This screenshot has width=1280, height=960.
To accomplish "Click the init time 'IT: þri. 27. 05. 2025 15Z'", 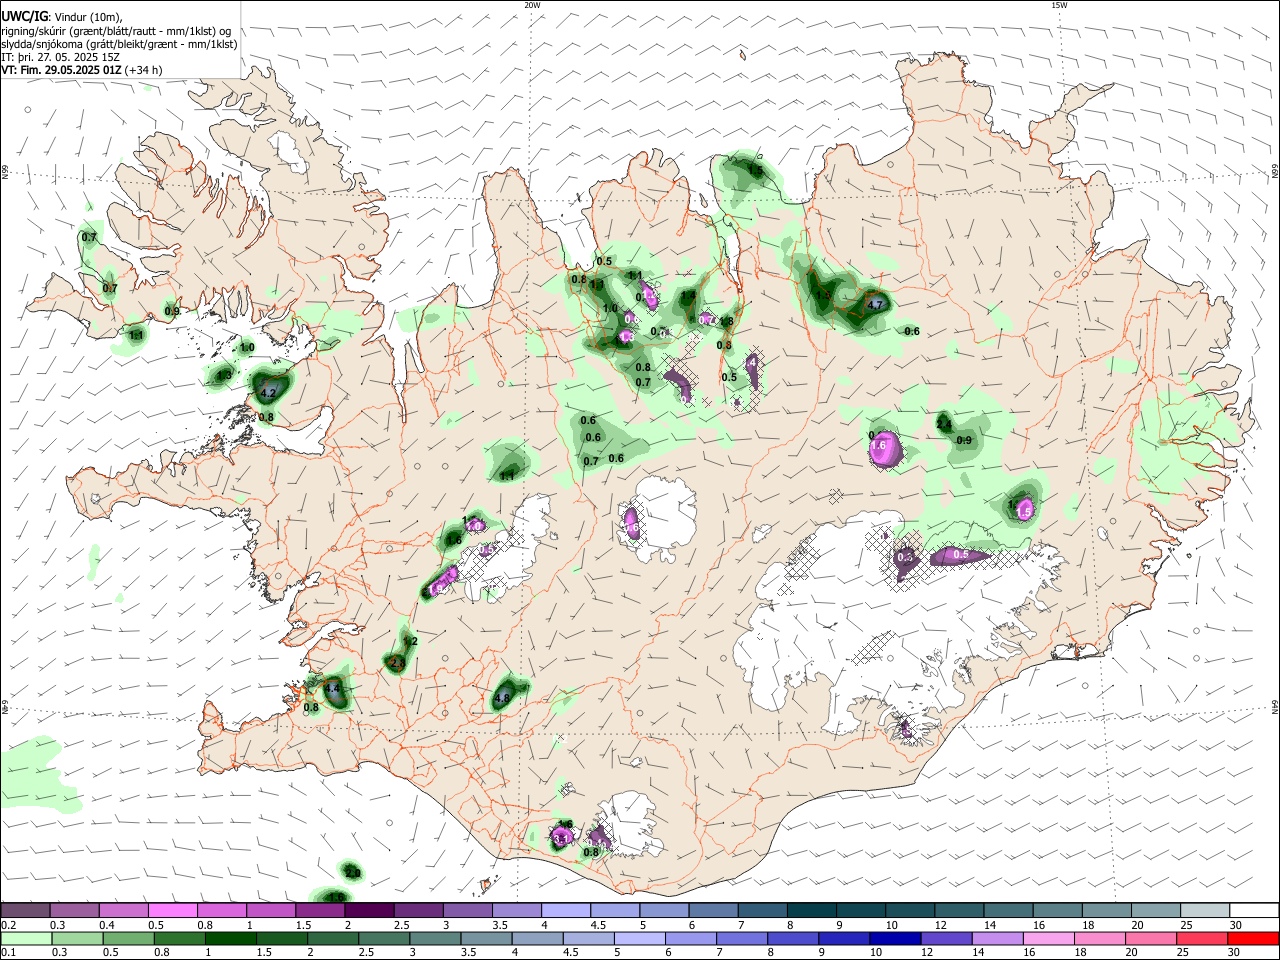I will point(61,57).
